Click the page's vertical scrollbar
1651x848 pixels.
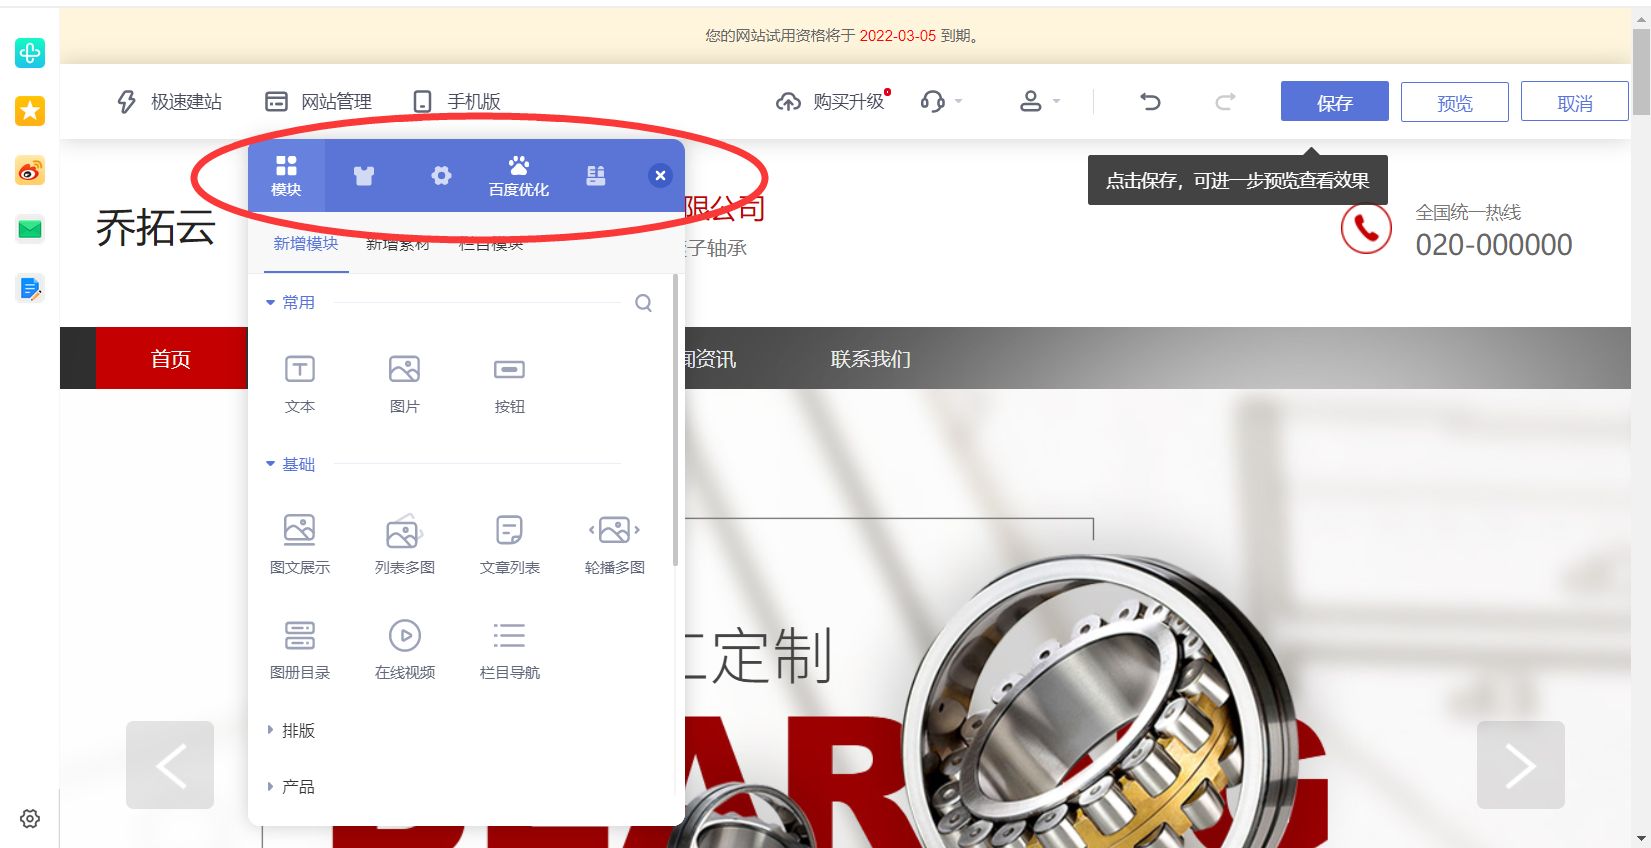pos(1641,70)
